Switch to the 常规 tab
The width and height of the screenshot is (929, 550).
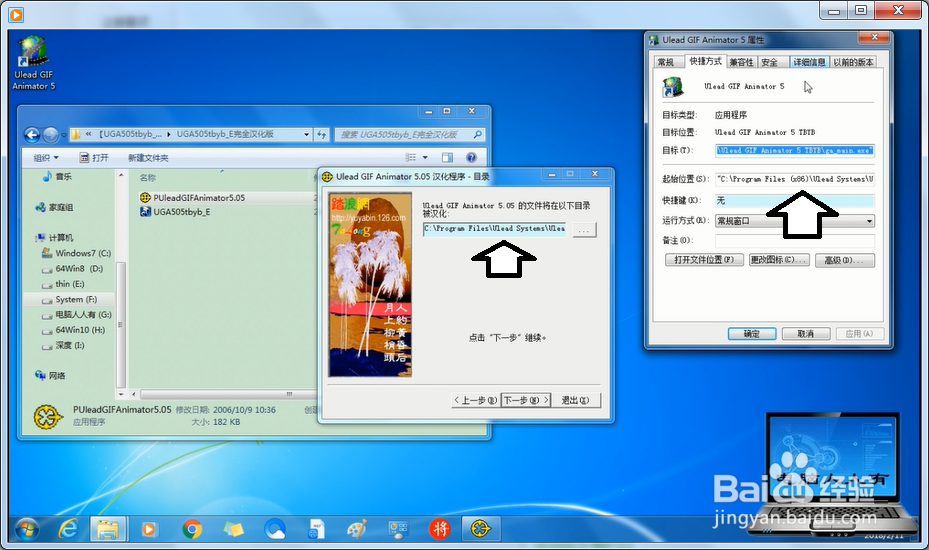(x=667, y=62)
